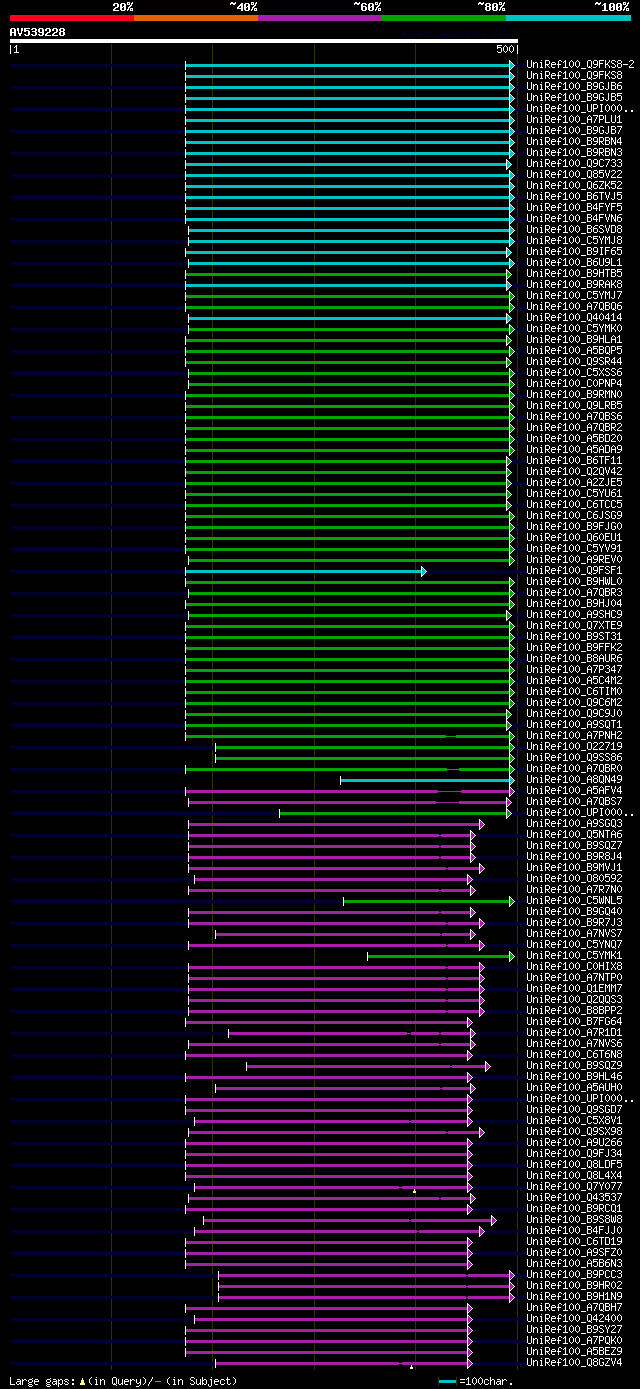640x1389 pixels.
Task: Click label UniRef100_Q42400
Action: pyautogui.click(x=574, y=1319)
